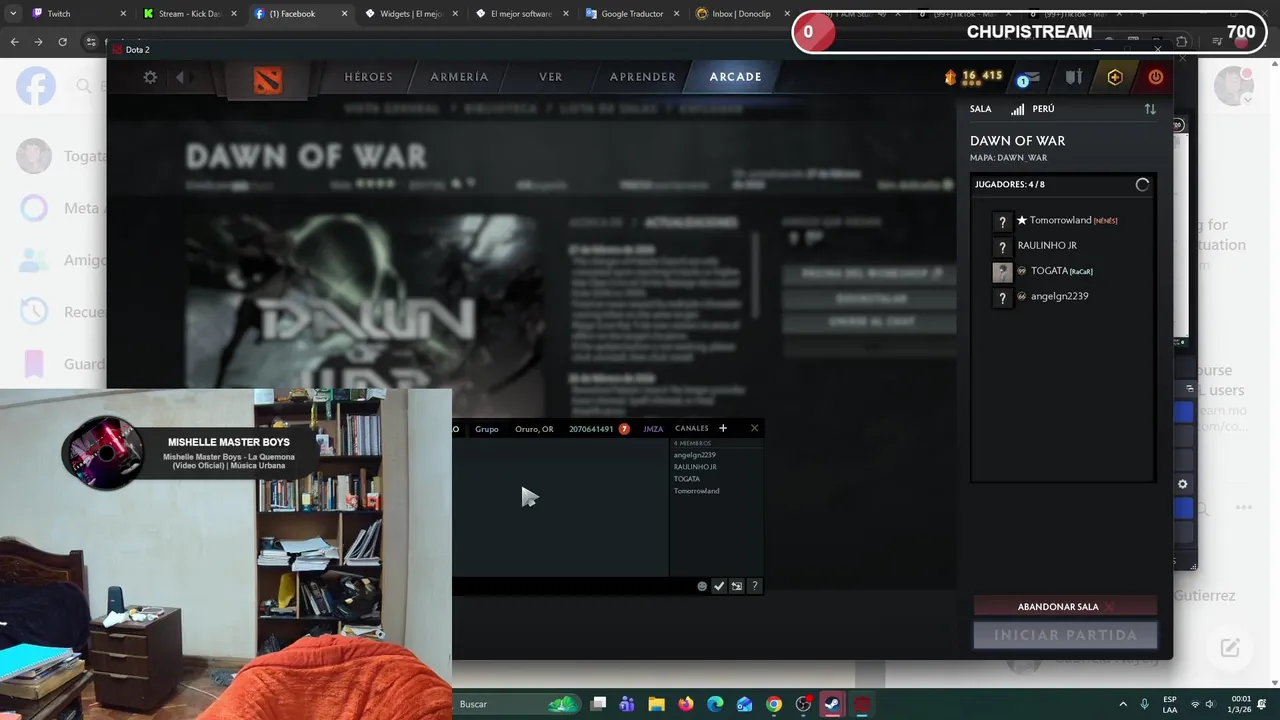This screenshot has width=1280, height=720.
Task: Open the Dota Plus gold icon
Action: (1114, 77)
